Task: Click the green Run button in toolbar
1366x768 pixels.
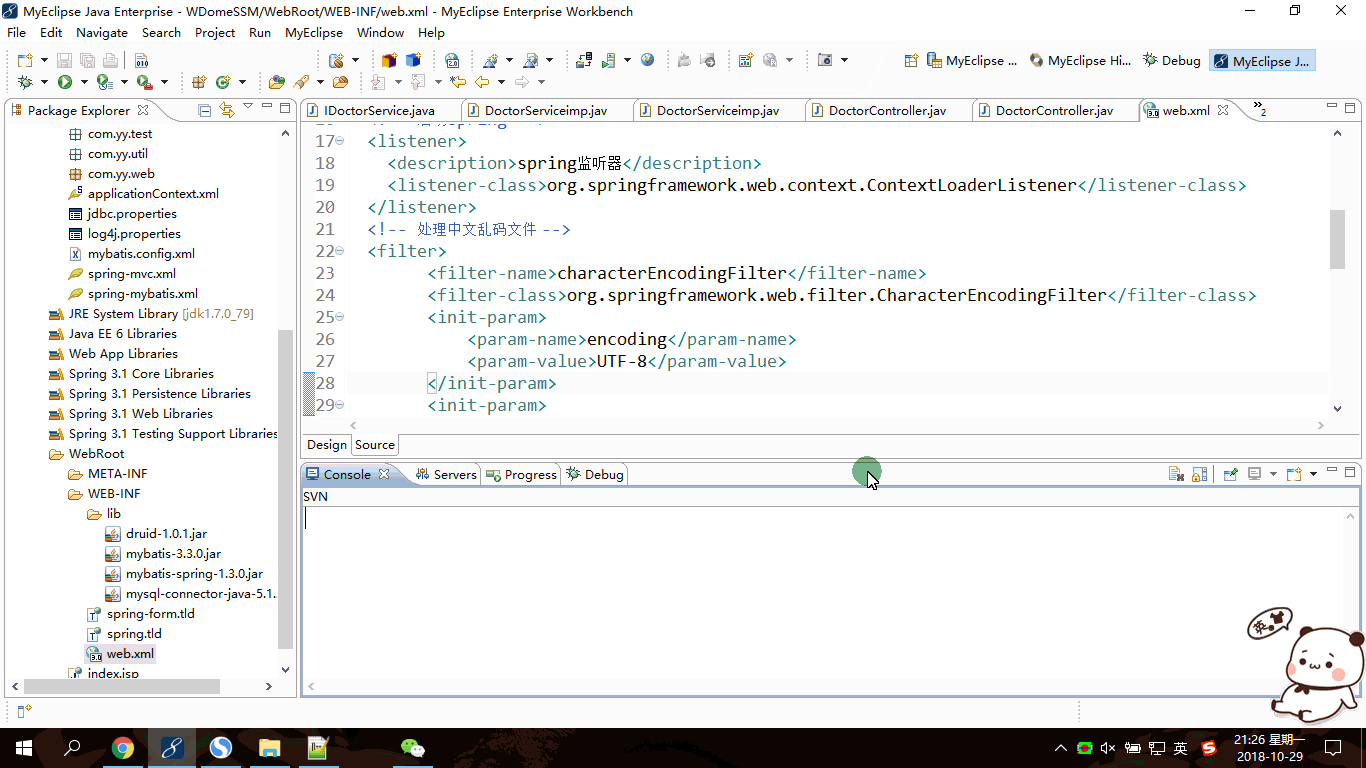Action: [65, 82]
